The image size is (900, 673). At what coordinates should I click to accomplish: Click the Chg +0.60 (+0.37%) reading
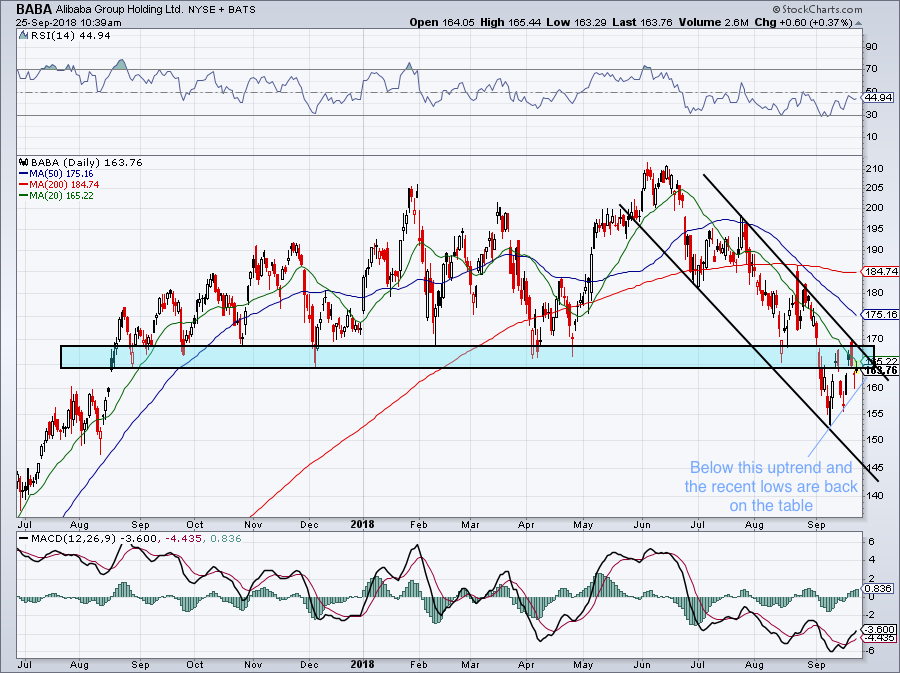(803, 22)
